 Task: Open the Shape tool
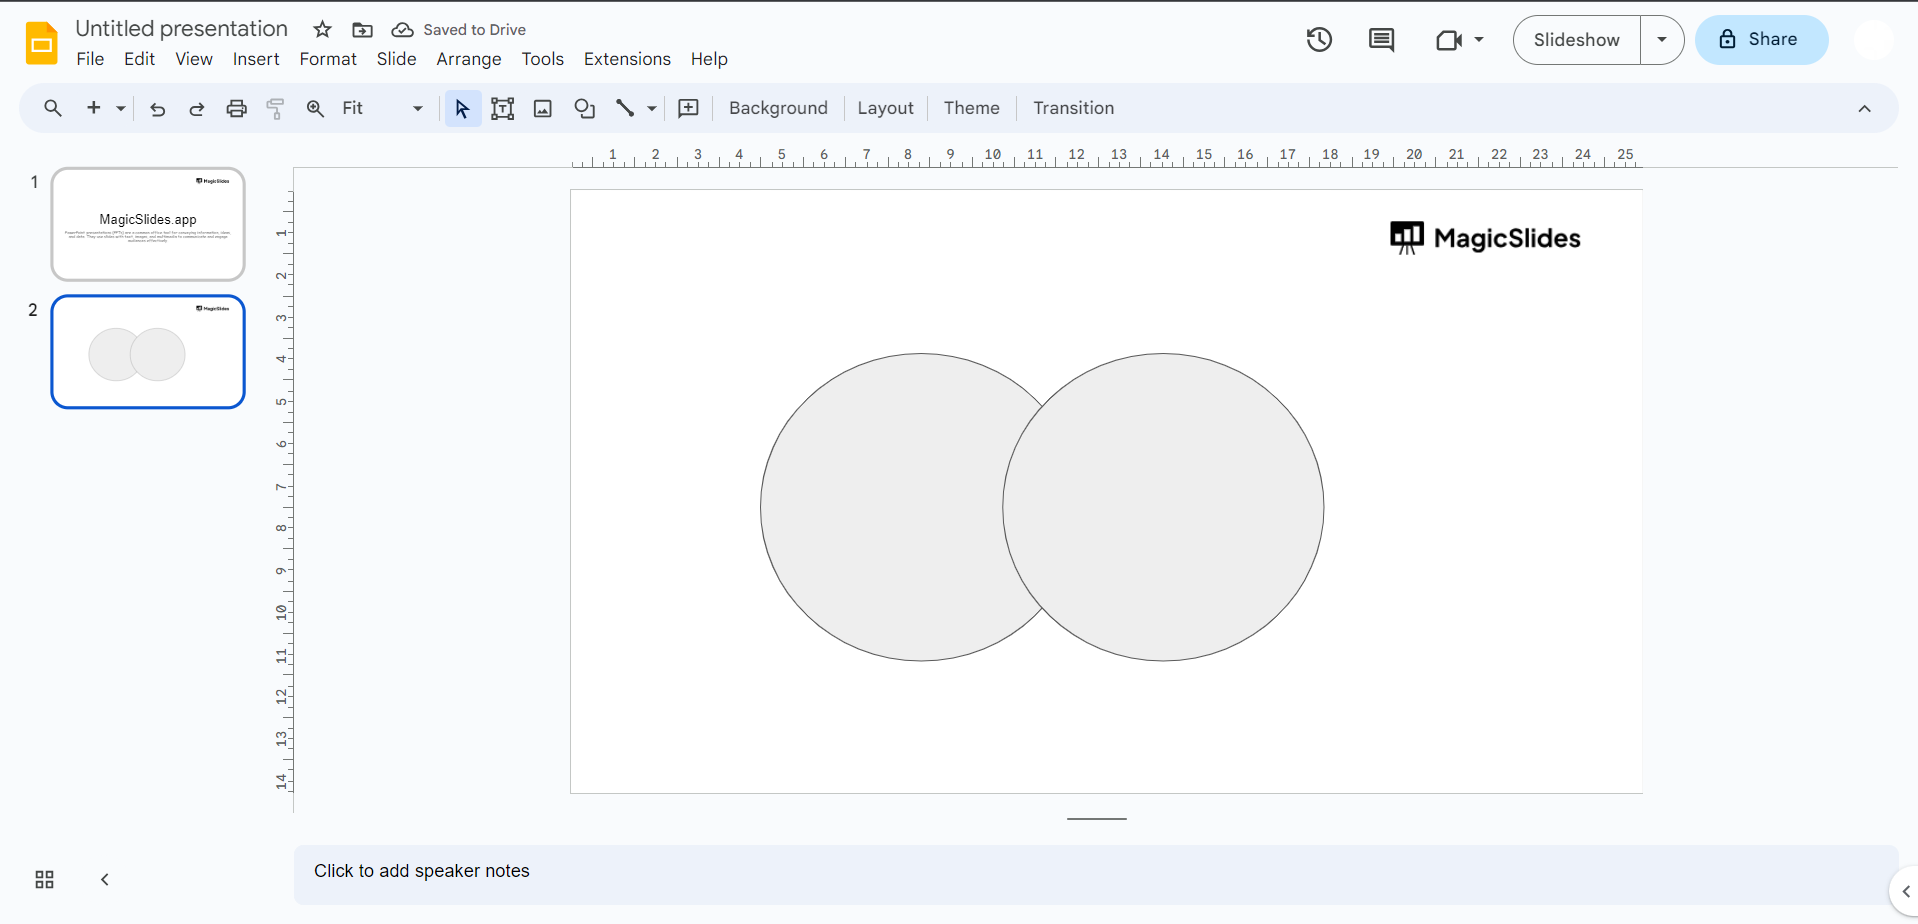pyautogui.click(x=584, y=109)
